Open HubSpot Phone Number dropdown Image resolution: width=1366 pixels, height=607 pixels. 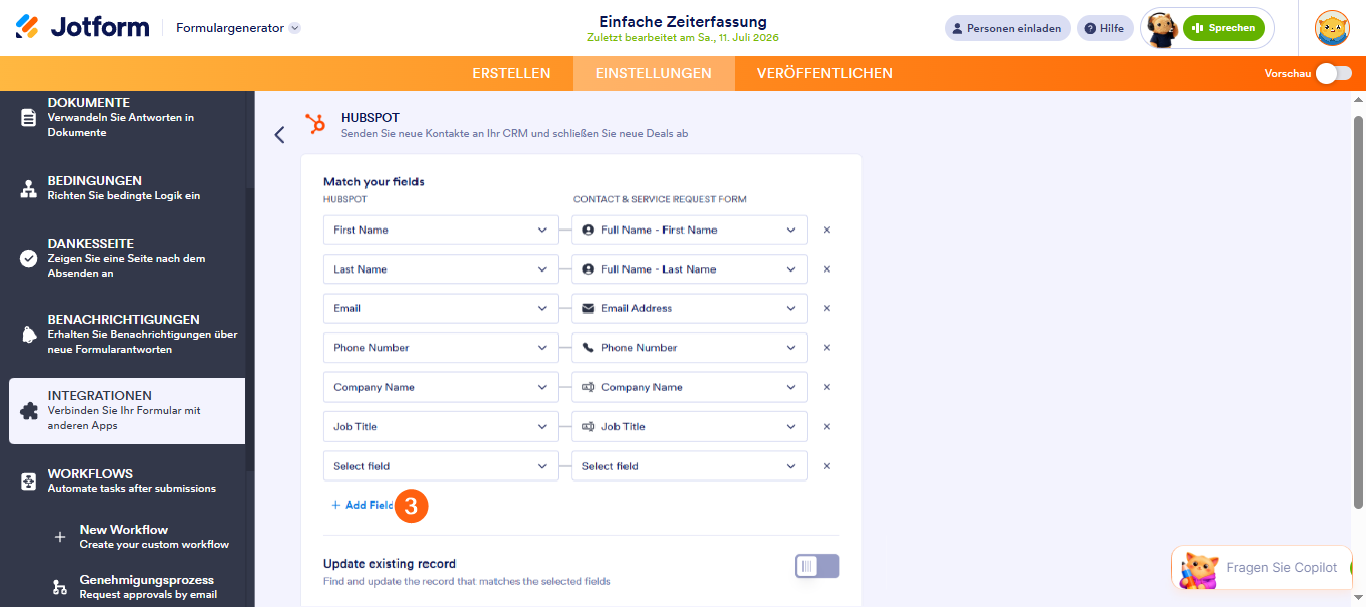point(440,348)
